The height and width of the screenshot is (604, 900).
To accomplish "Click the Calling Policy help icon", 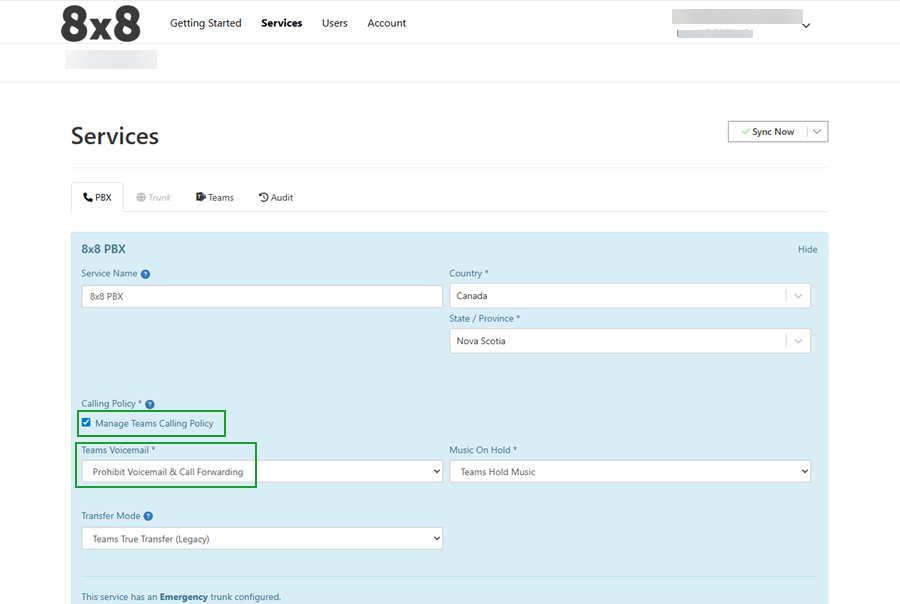I will 150,404.
